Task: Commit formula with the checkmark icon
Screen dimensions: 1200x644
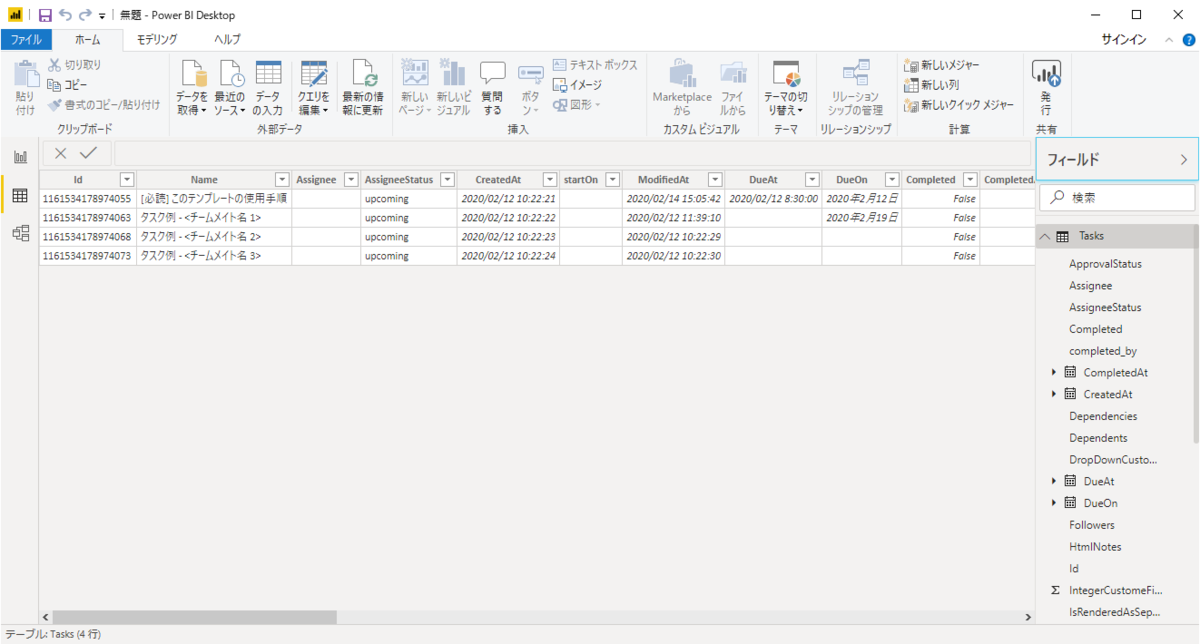Action: coord(88,153)
